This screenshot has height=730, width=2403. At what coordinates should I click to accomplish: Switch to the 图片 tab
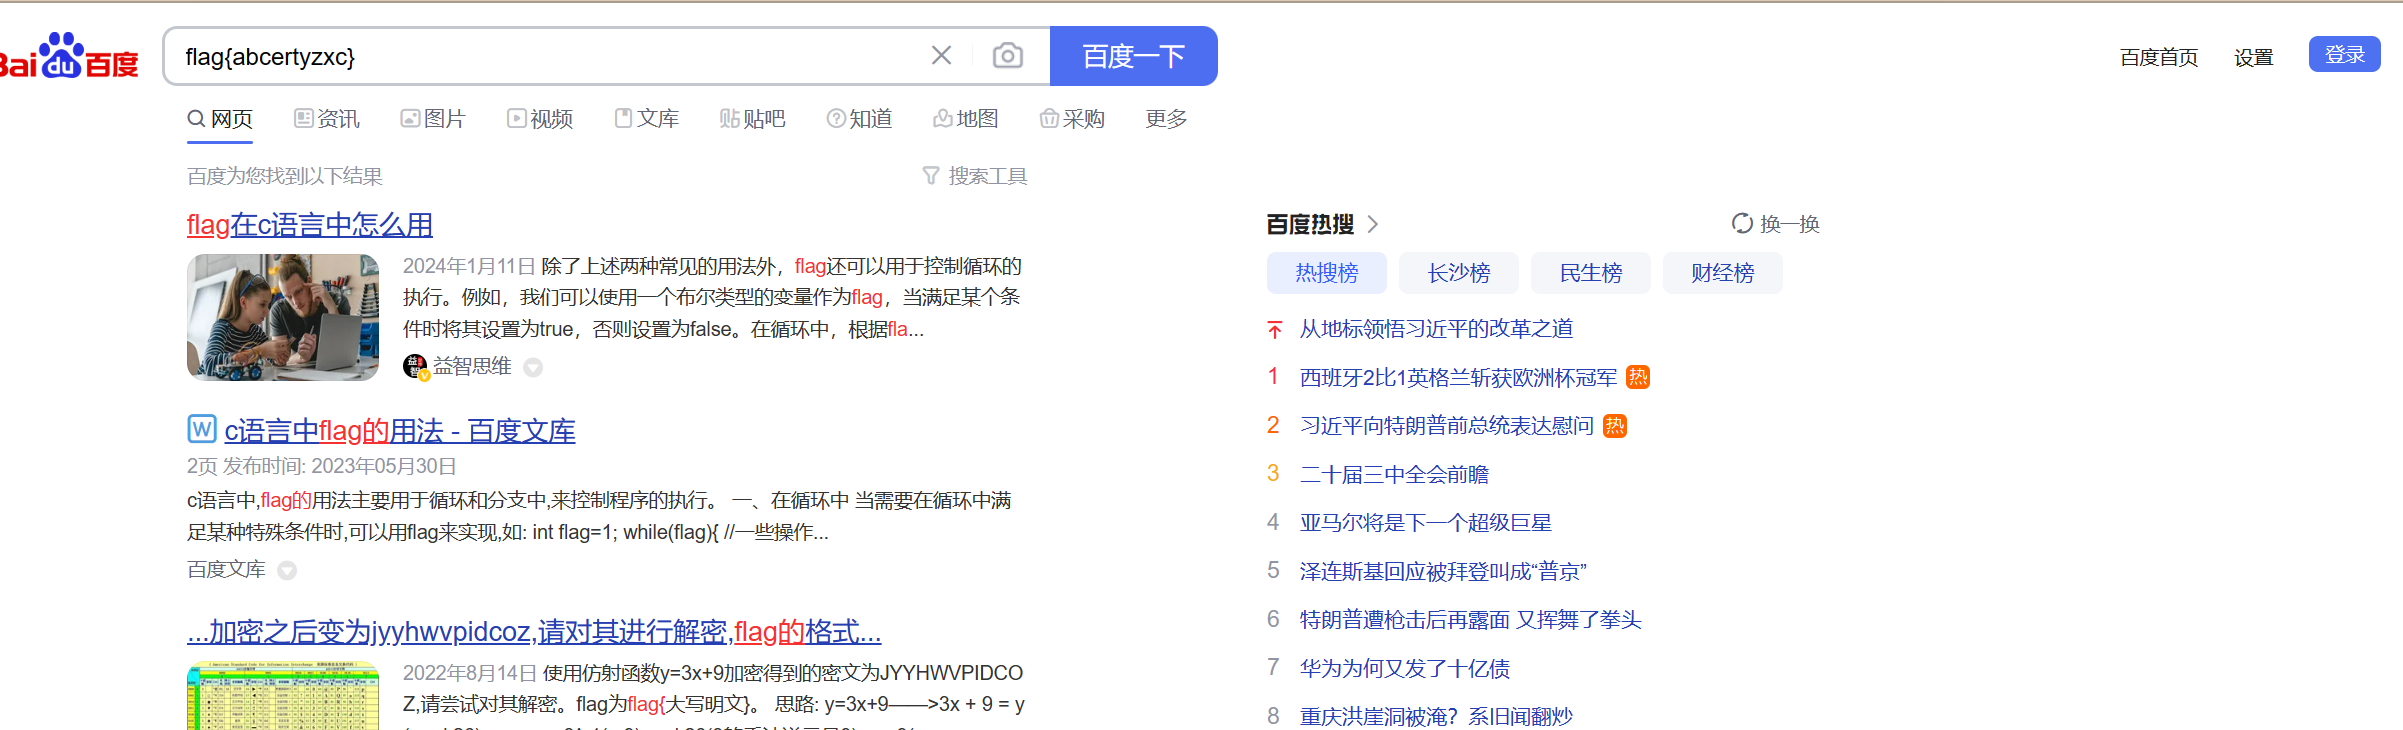tap(433, 119)
